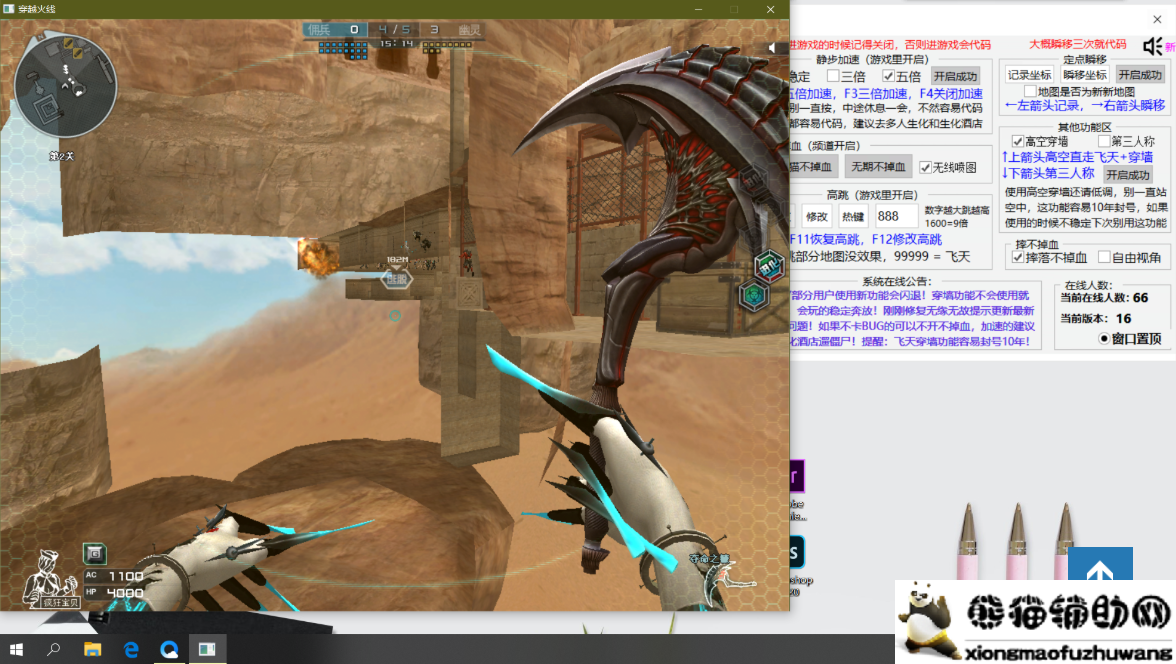Select the 窗口置顶 radio button

(1104, 339)
